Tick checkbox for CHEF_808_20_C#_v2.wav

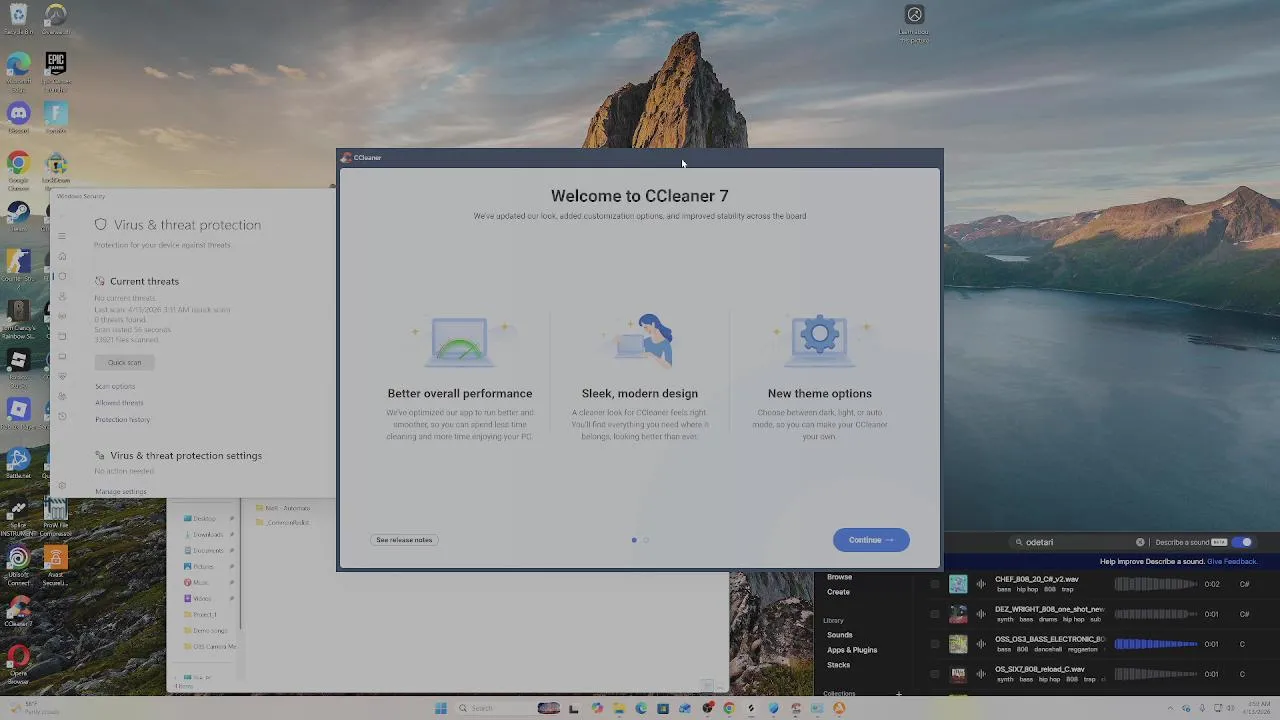click(935, 584)
